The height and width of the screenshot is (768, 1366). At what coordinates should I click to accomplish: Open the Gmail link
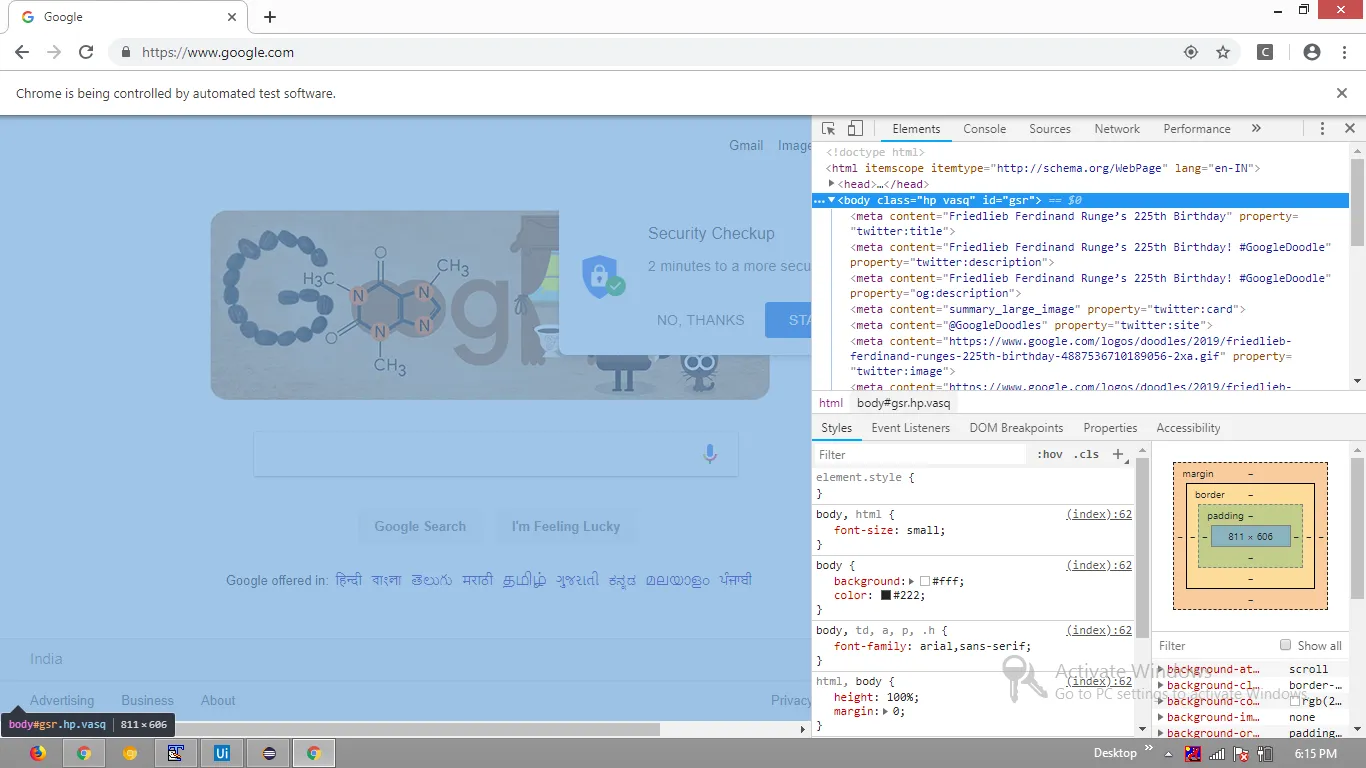tap(746, 145)
